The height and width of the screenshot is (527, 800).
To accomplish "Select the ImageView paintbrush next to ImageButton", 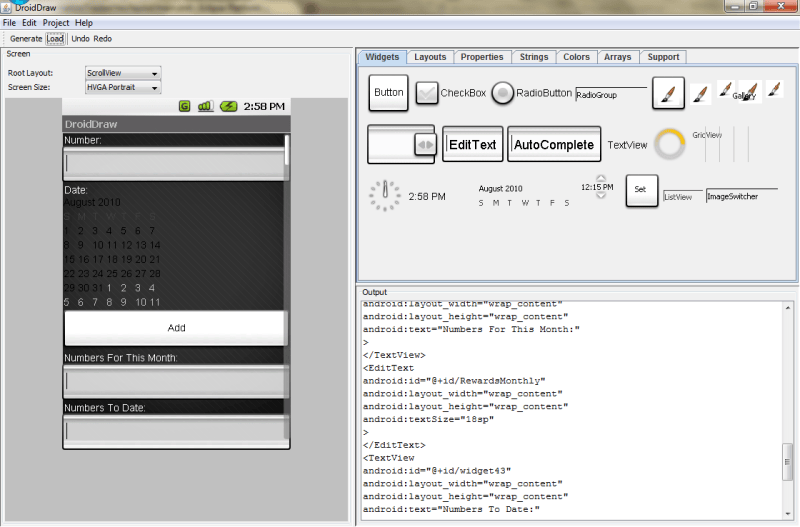I will 701,94.
